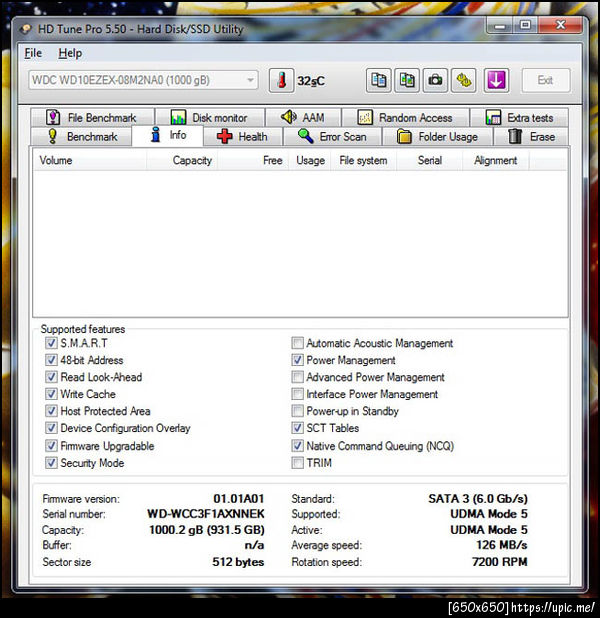Image resolution: width=600 pixels, height=618 pixels.
Task: Click the copy screenshot to clipboard icon
Action: (x=407, y=80)
